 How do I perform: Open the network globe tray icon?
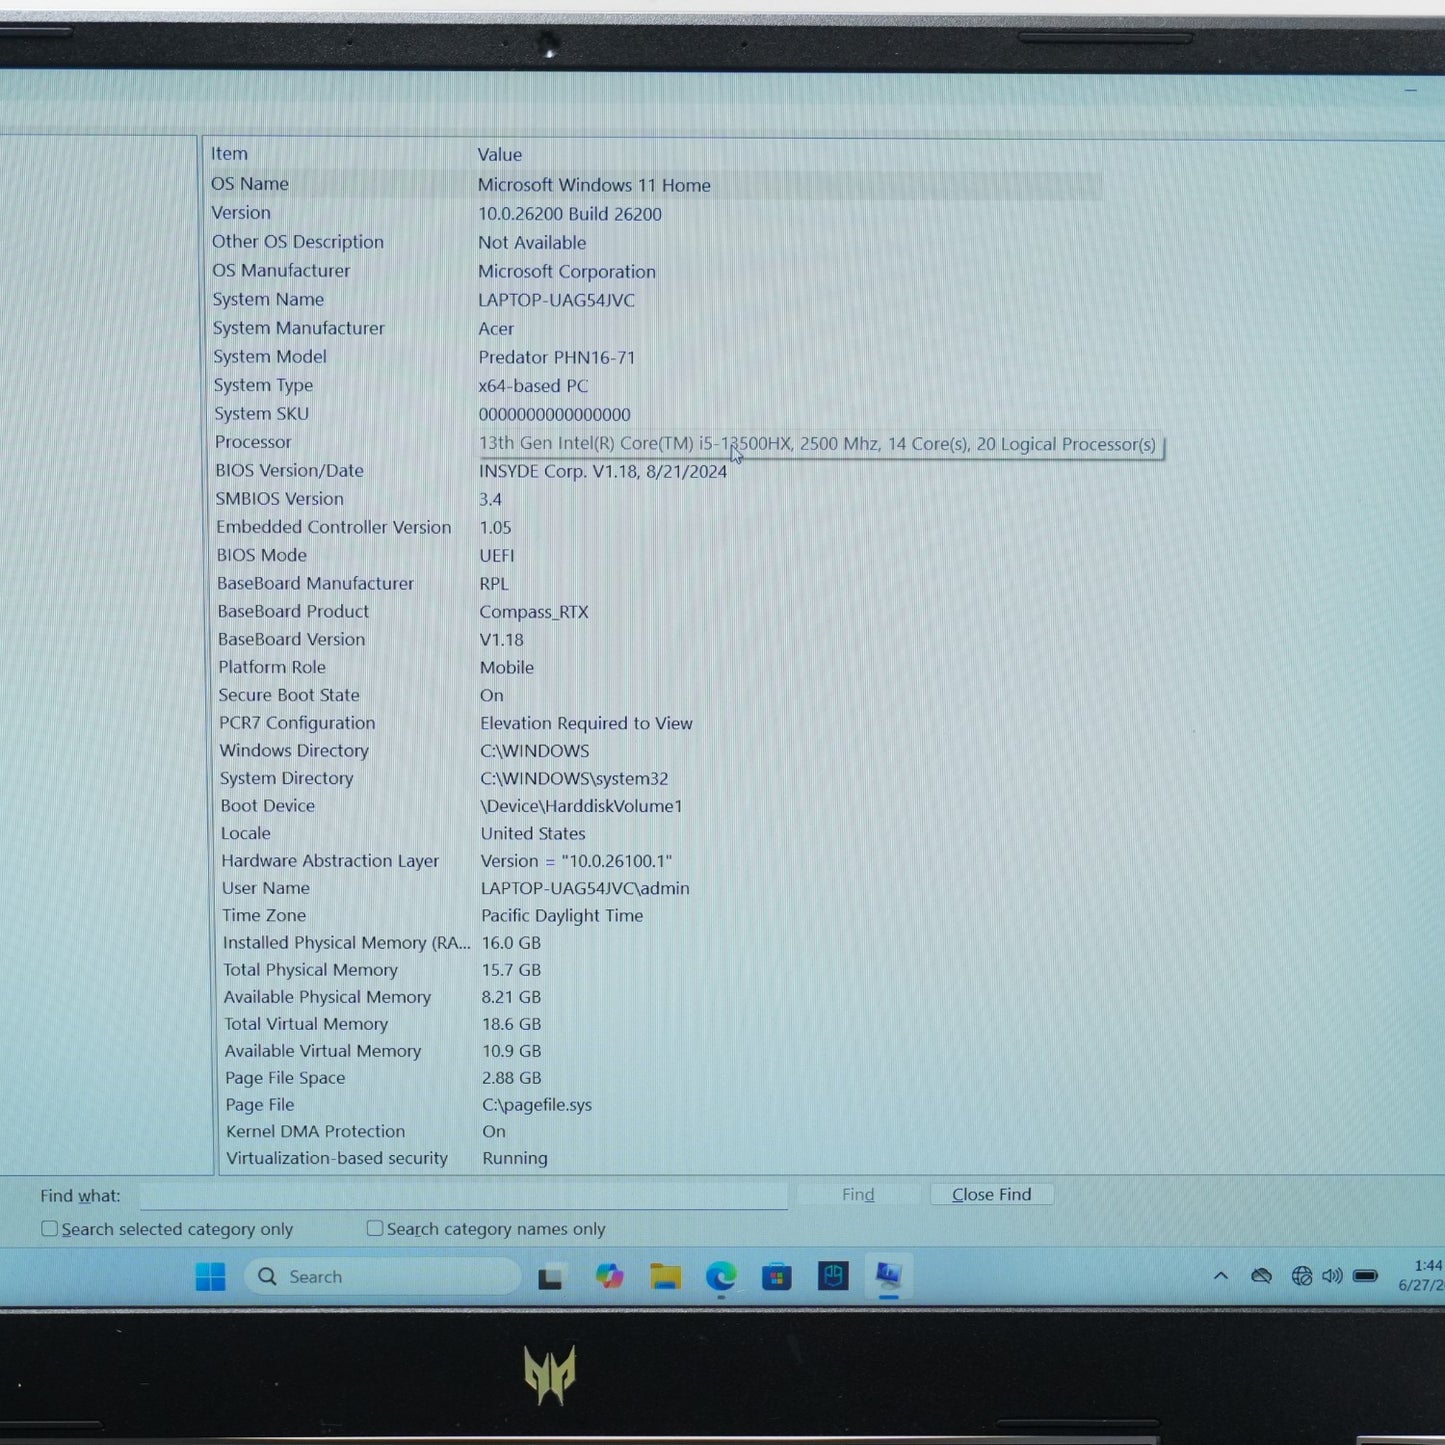(x=1301, y=1276)
